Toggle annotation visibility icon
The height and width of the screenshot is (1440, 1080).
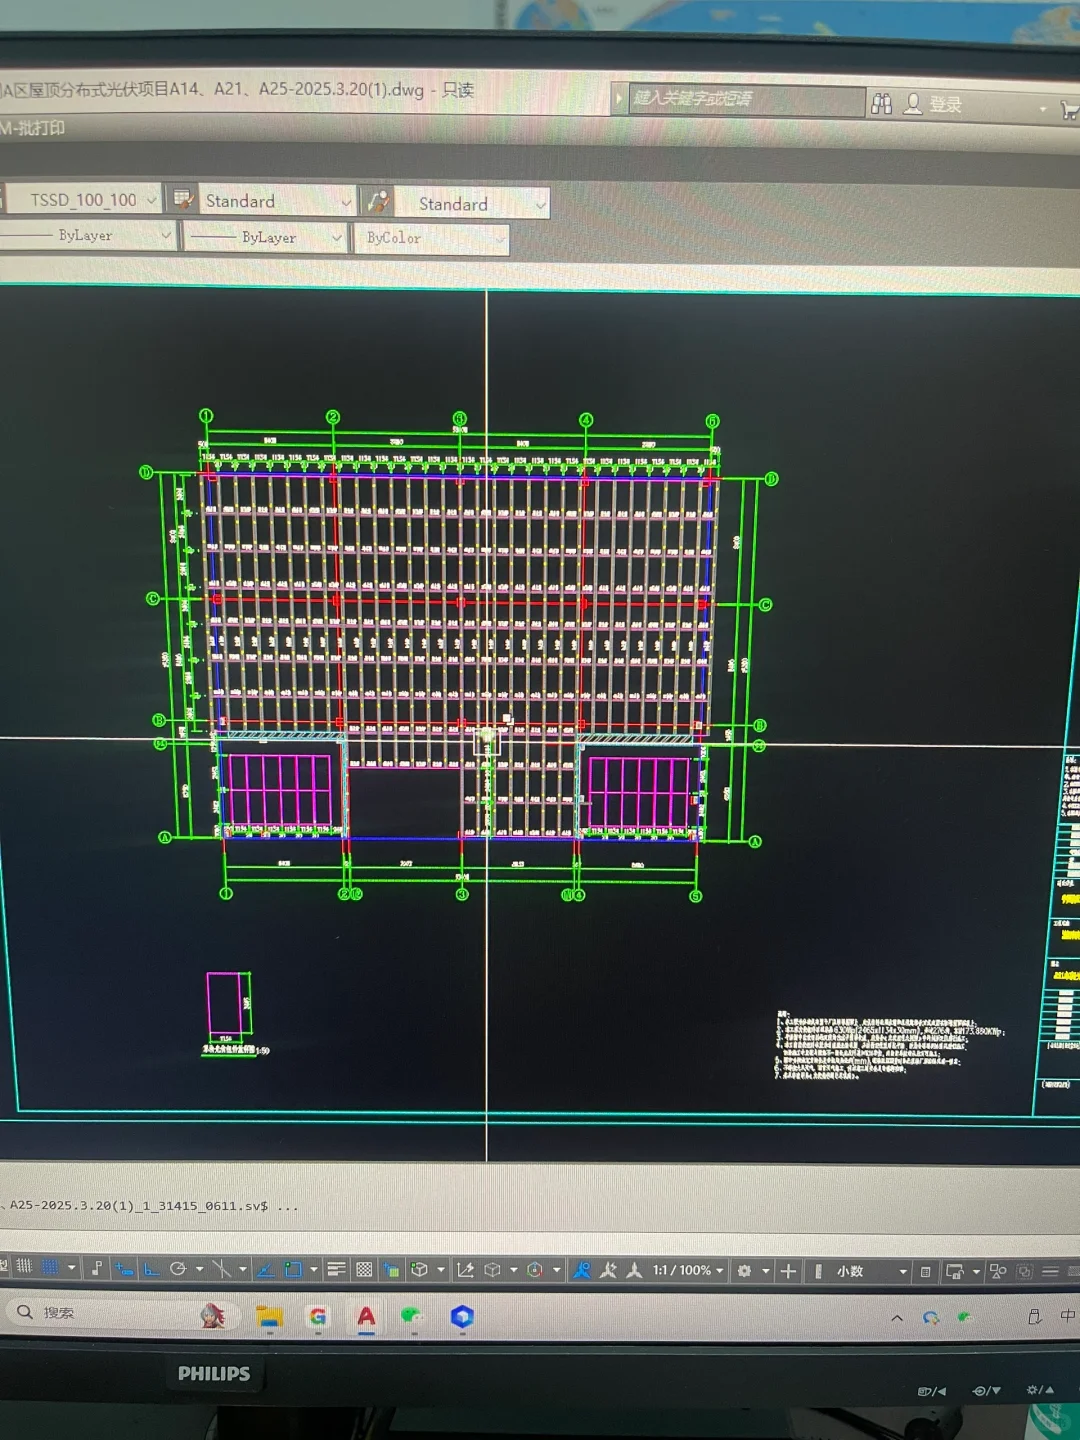click(x=582, y=1270)
